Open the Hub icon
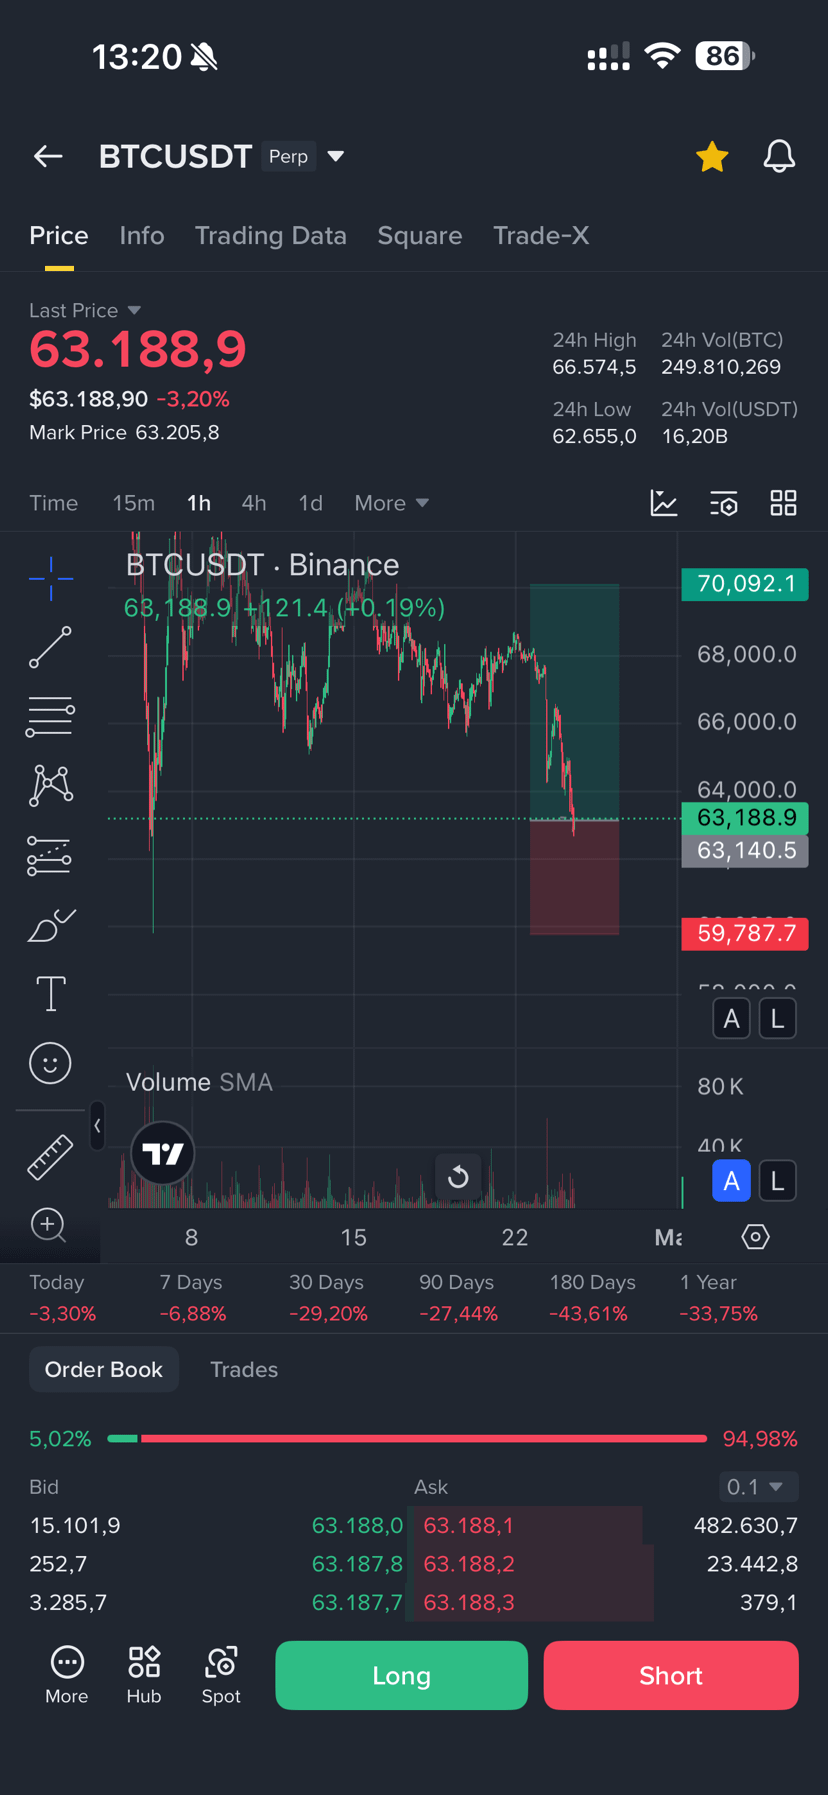 point(144,1675)
